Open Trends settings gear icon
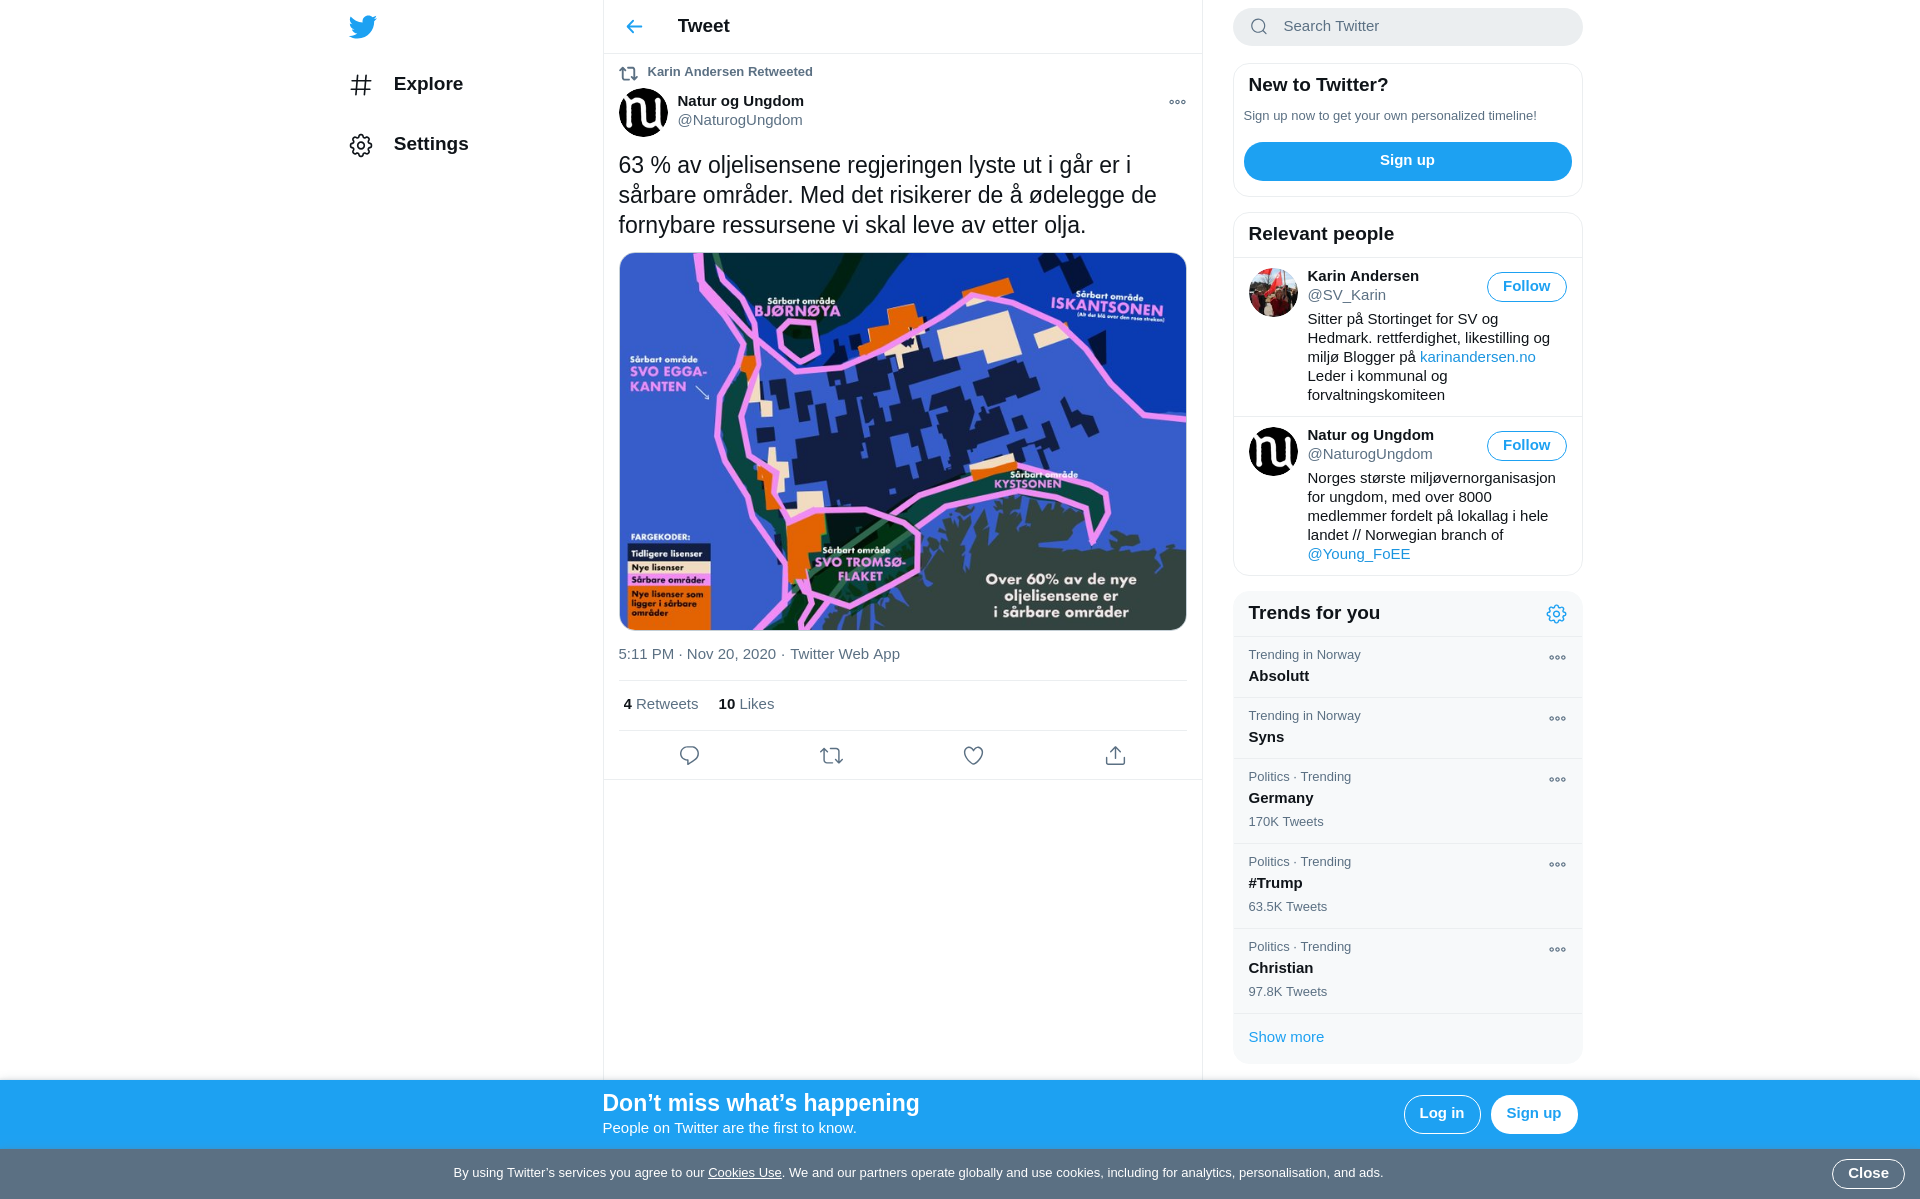Viewport: 1920px width, 1199px height. pyautogui.click(x=1556, y=614)
